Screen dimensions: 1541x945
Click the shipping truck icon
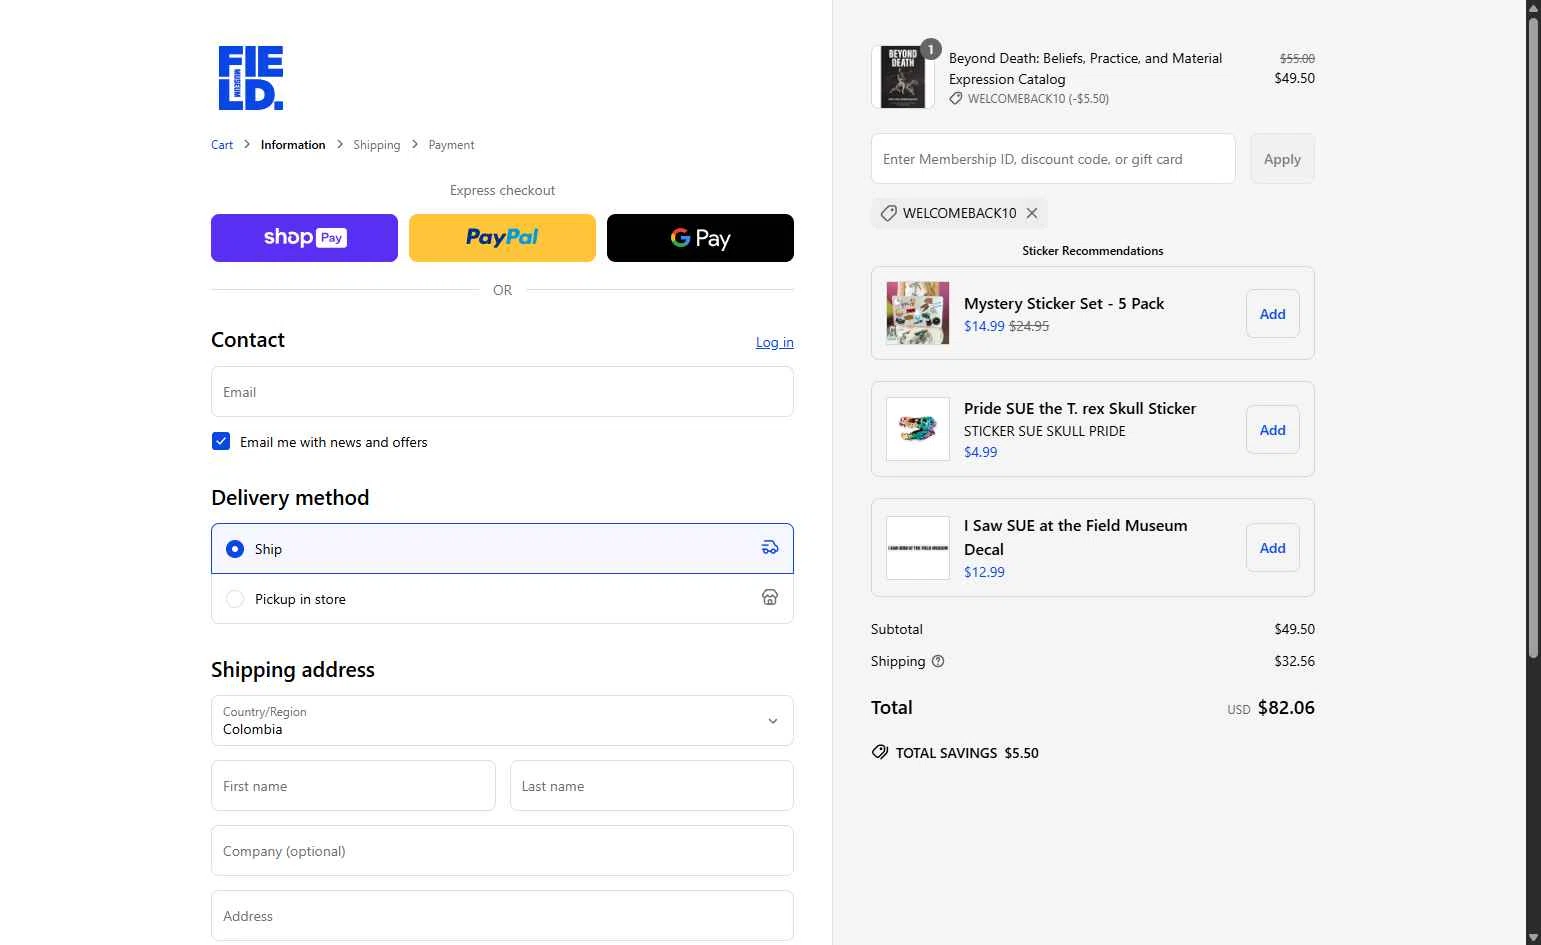(770, 548)
